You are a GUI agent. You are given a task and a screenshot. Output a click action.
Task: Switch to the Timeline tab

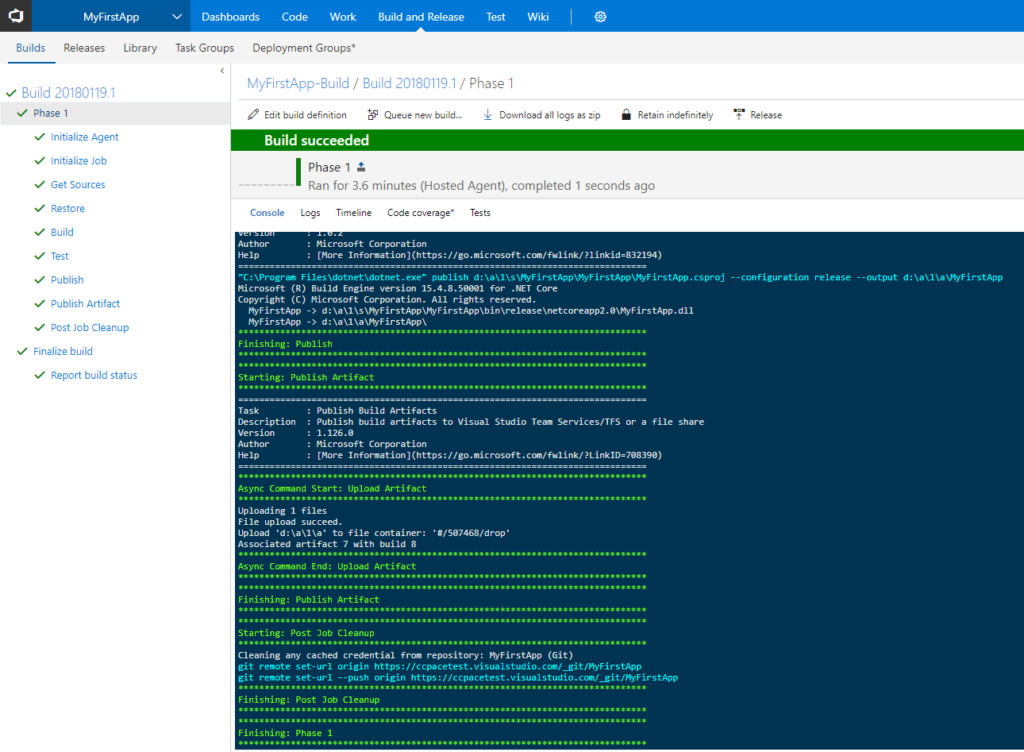pyautogui.click(x=356, y=212)
